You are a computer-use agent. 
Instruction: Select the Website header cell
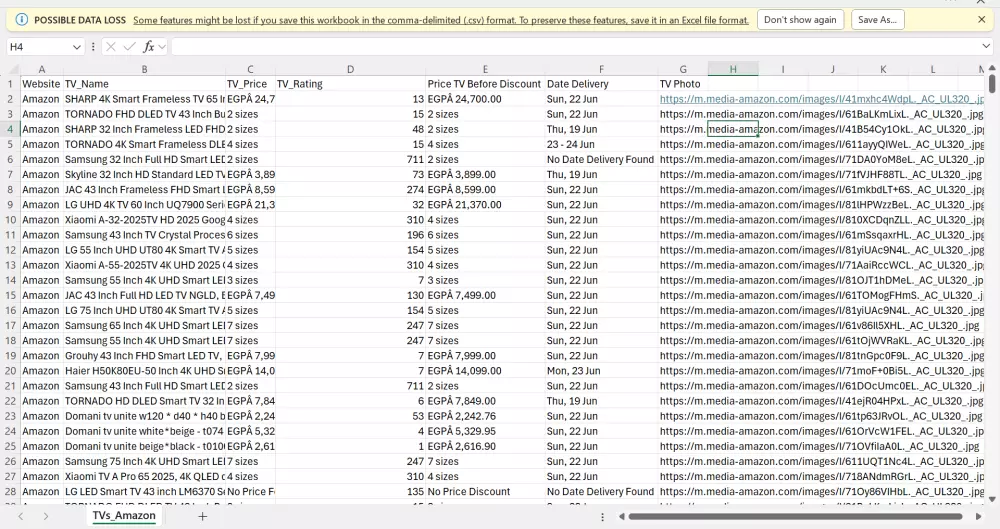tap(41, 84)
